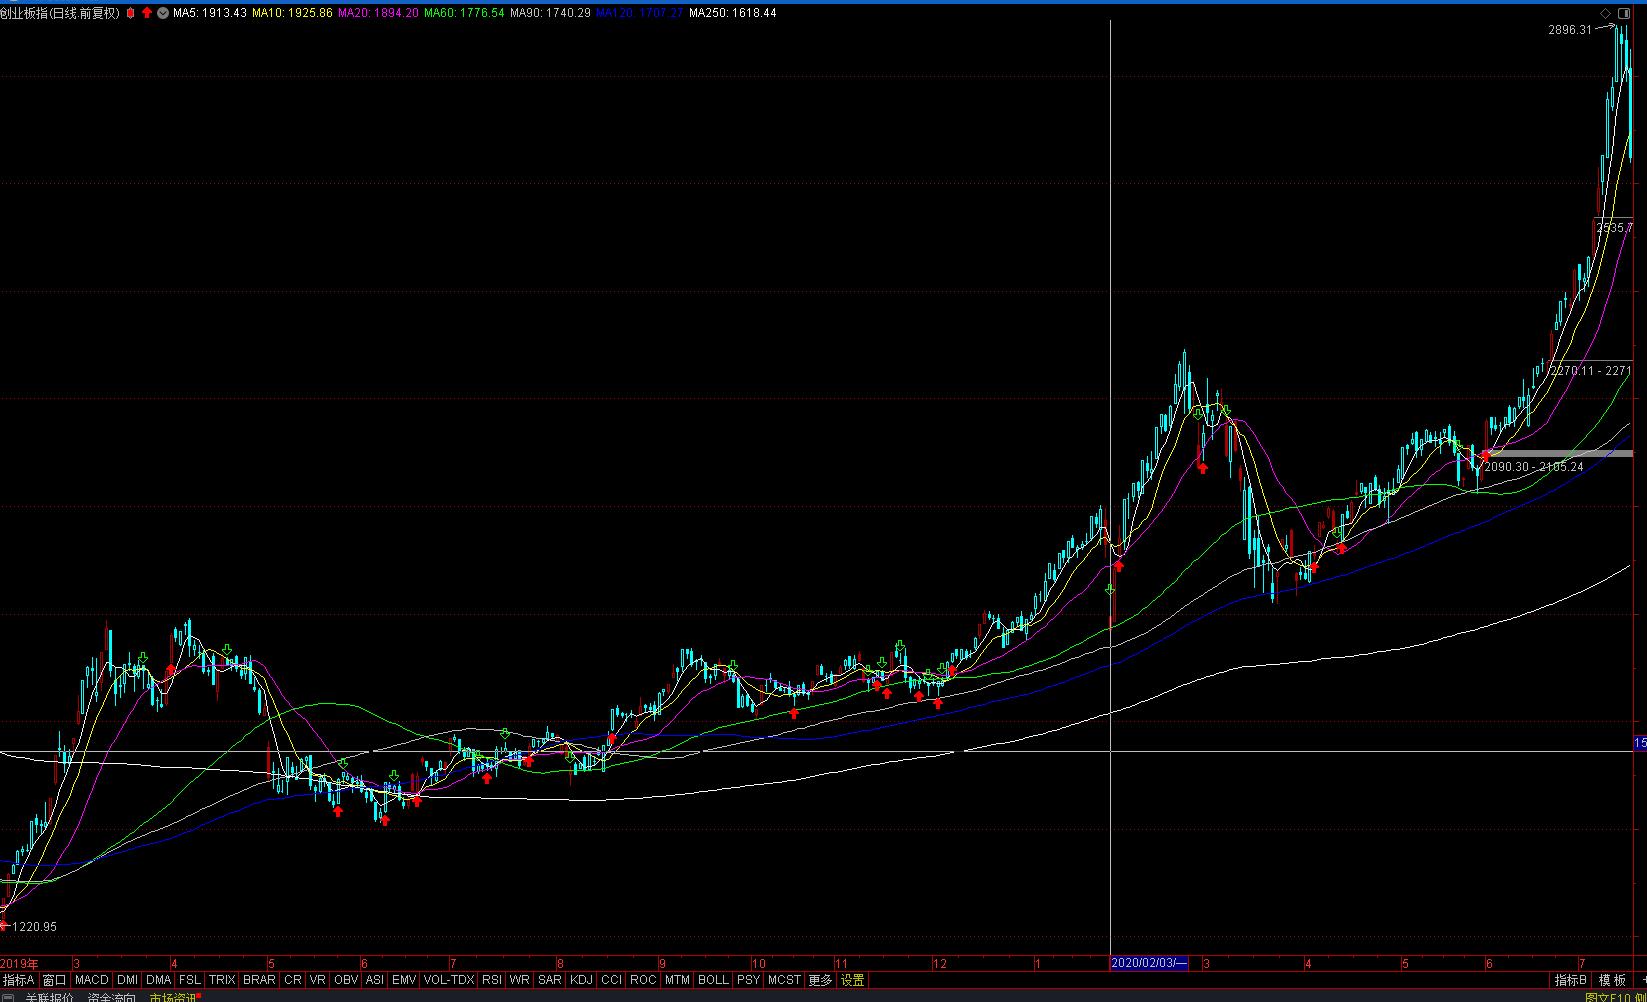Click the 指标B button on the right
The image size is (1647, 1002).
coord(1570,980)
